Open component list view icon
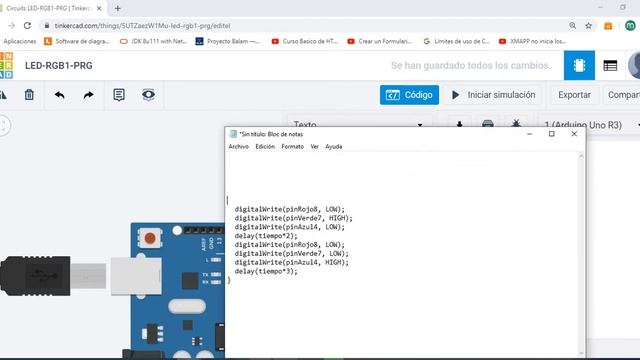Viewport: 640px width, 360px height. [610, 65]
